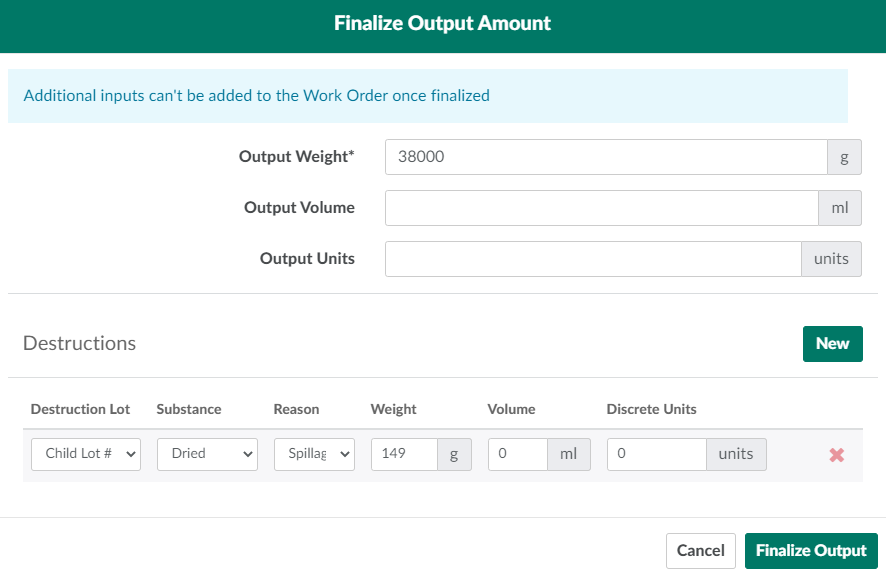Click the ml suffix in destruction row
886x577 pixels.
(569, 454)
